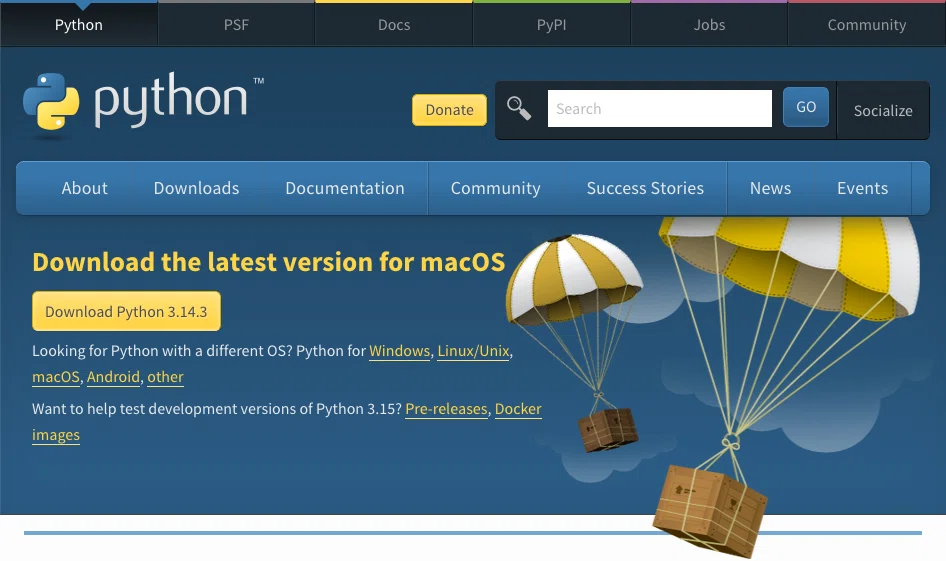This screenshot has width=946, height=561.
Task: Focus the Search input field
Action: pyautogui.click(x=659, y=109)
